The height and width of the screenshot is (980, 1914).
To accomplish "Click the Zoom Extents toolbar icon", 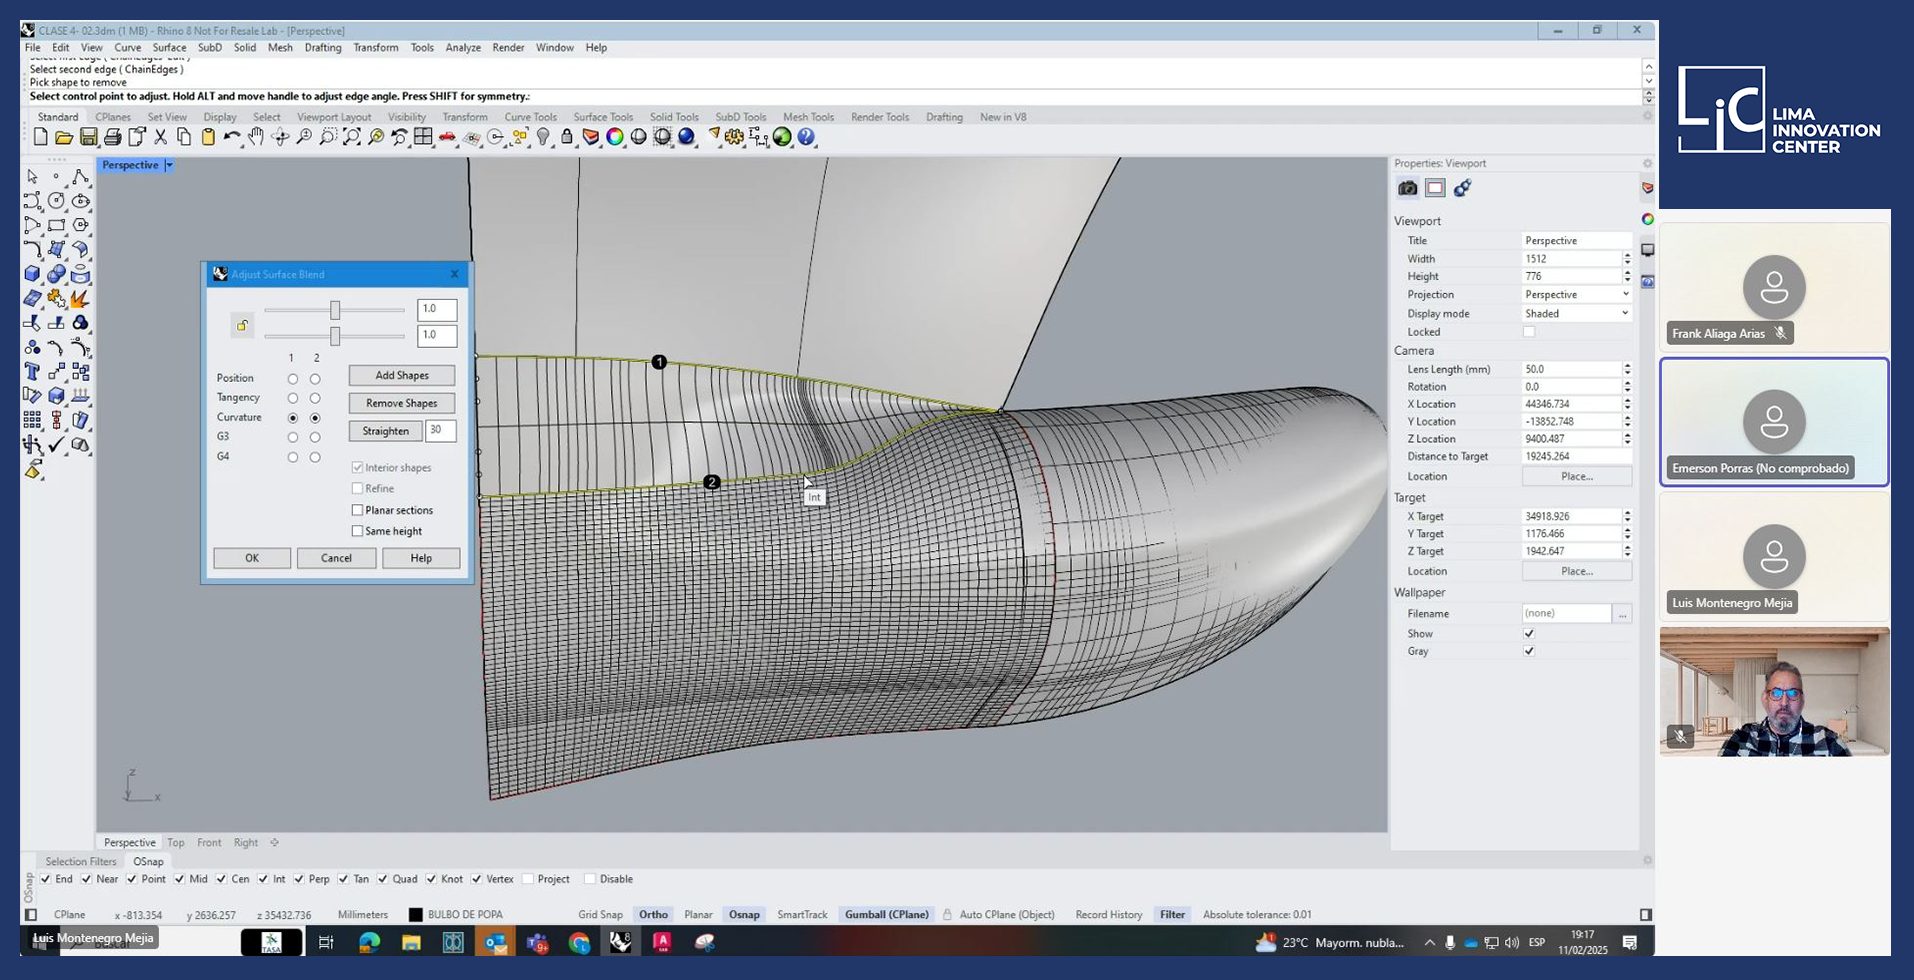I will coord(352,137).
